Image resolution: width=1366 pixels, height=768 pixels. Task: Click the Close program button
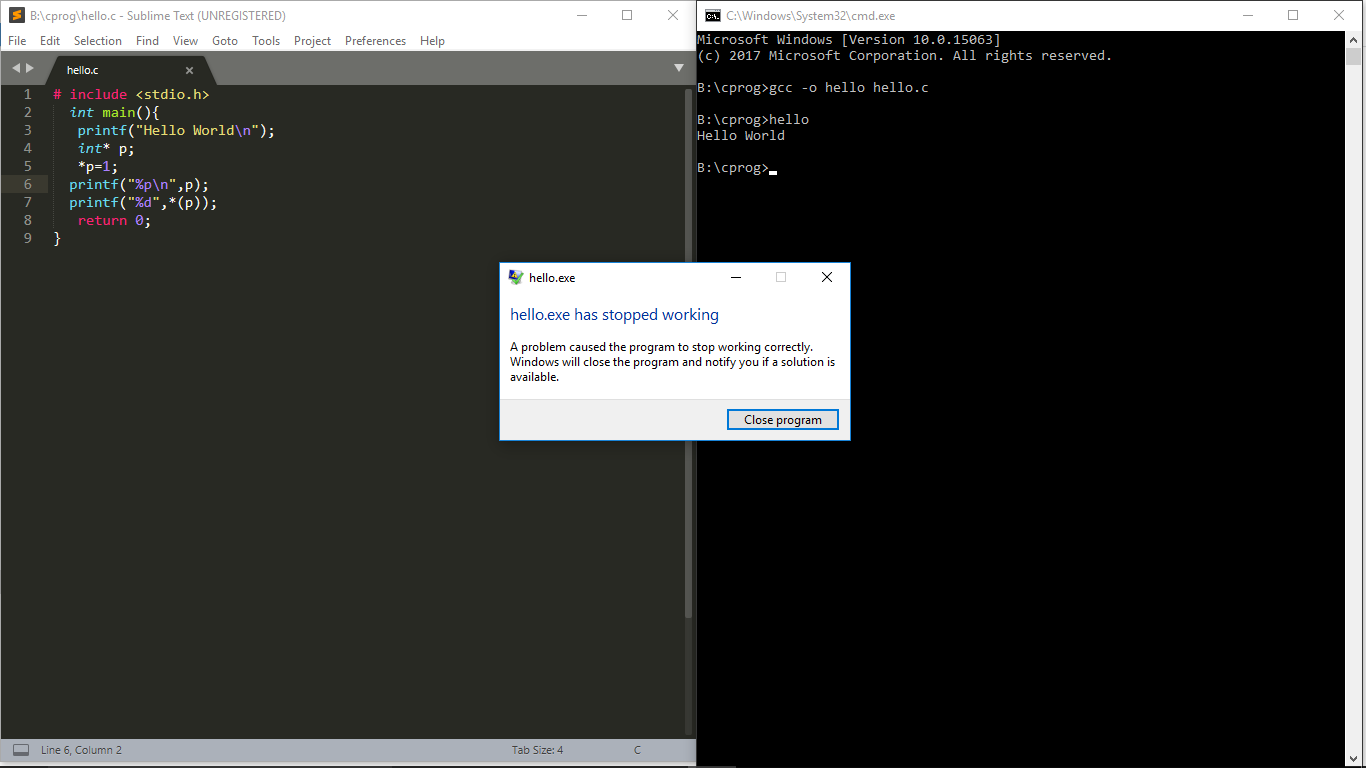point(783,420)
